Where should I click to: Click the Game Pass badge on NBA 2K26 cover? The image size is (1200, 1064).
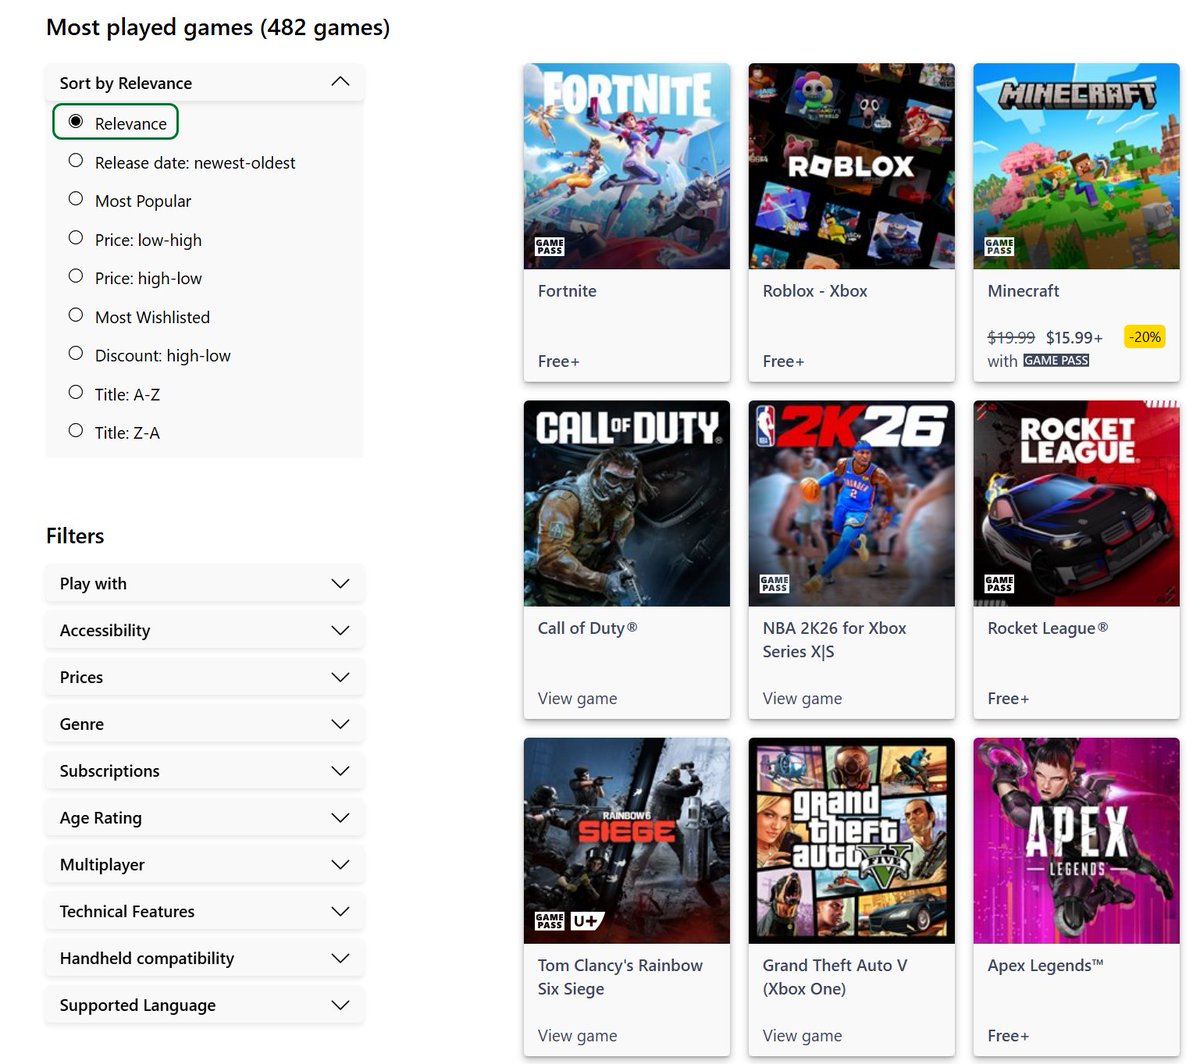pyautogui.click(x=774, y=583)
